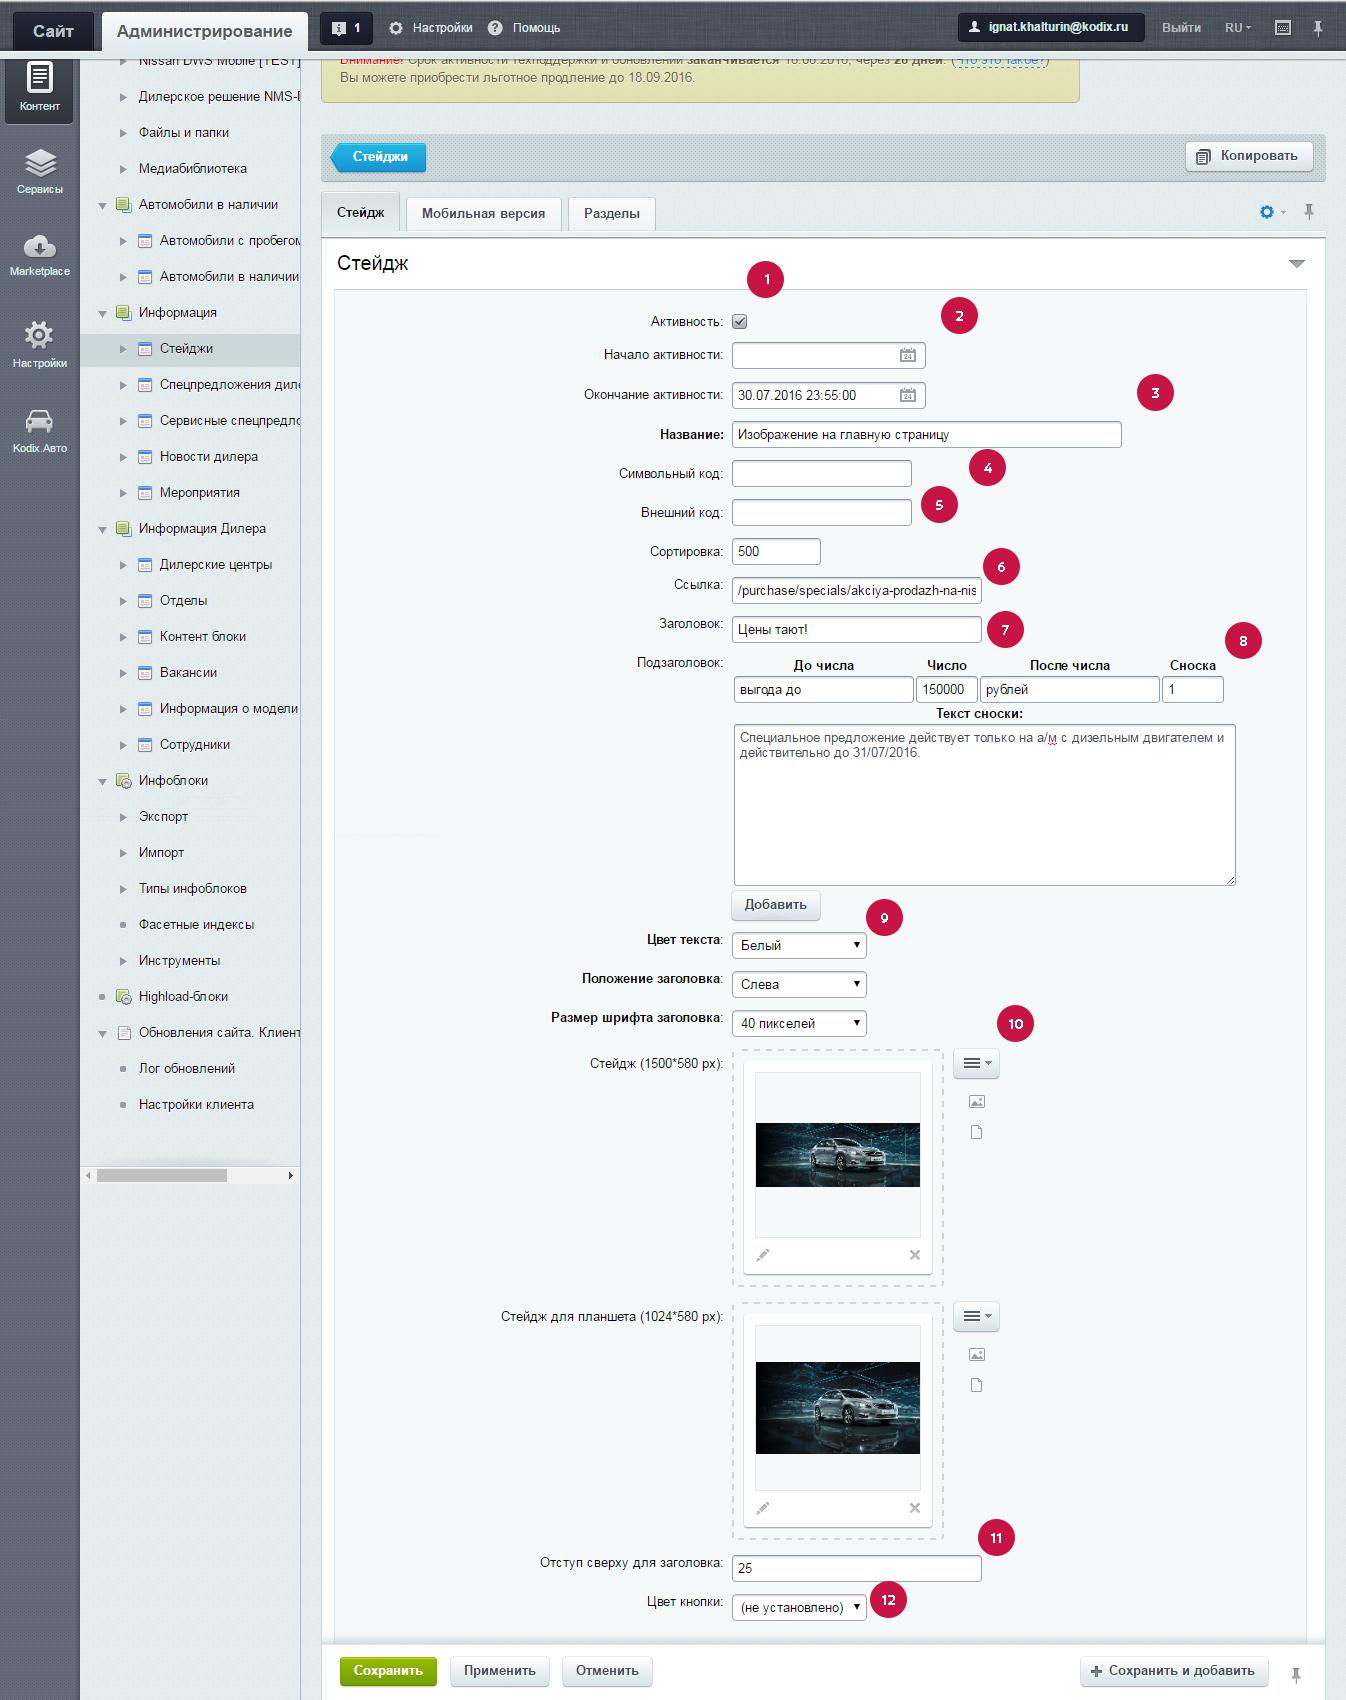Open the Контент section in sidebar
1346x1700 pixels.
39,89
